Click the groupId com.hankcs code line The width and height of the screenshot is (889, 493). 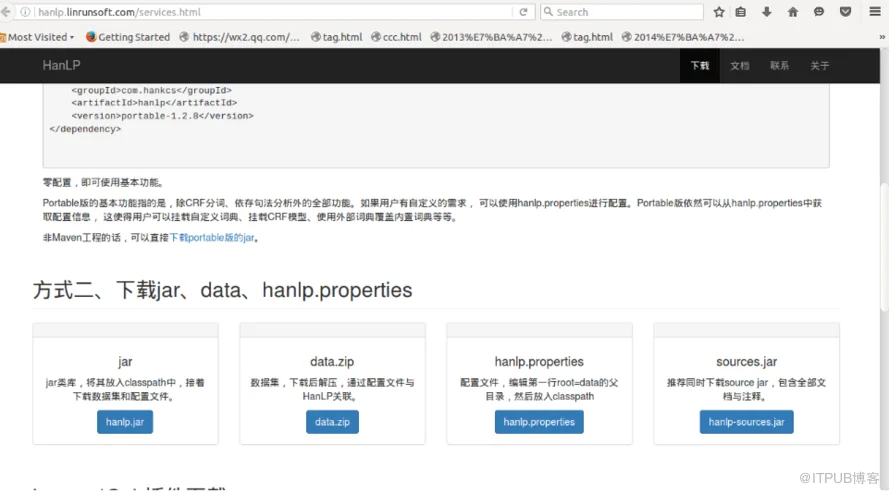tap(151, 90)
